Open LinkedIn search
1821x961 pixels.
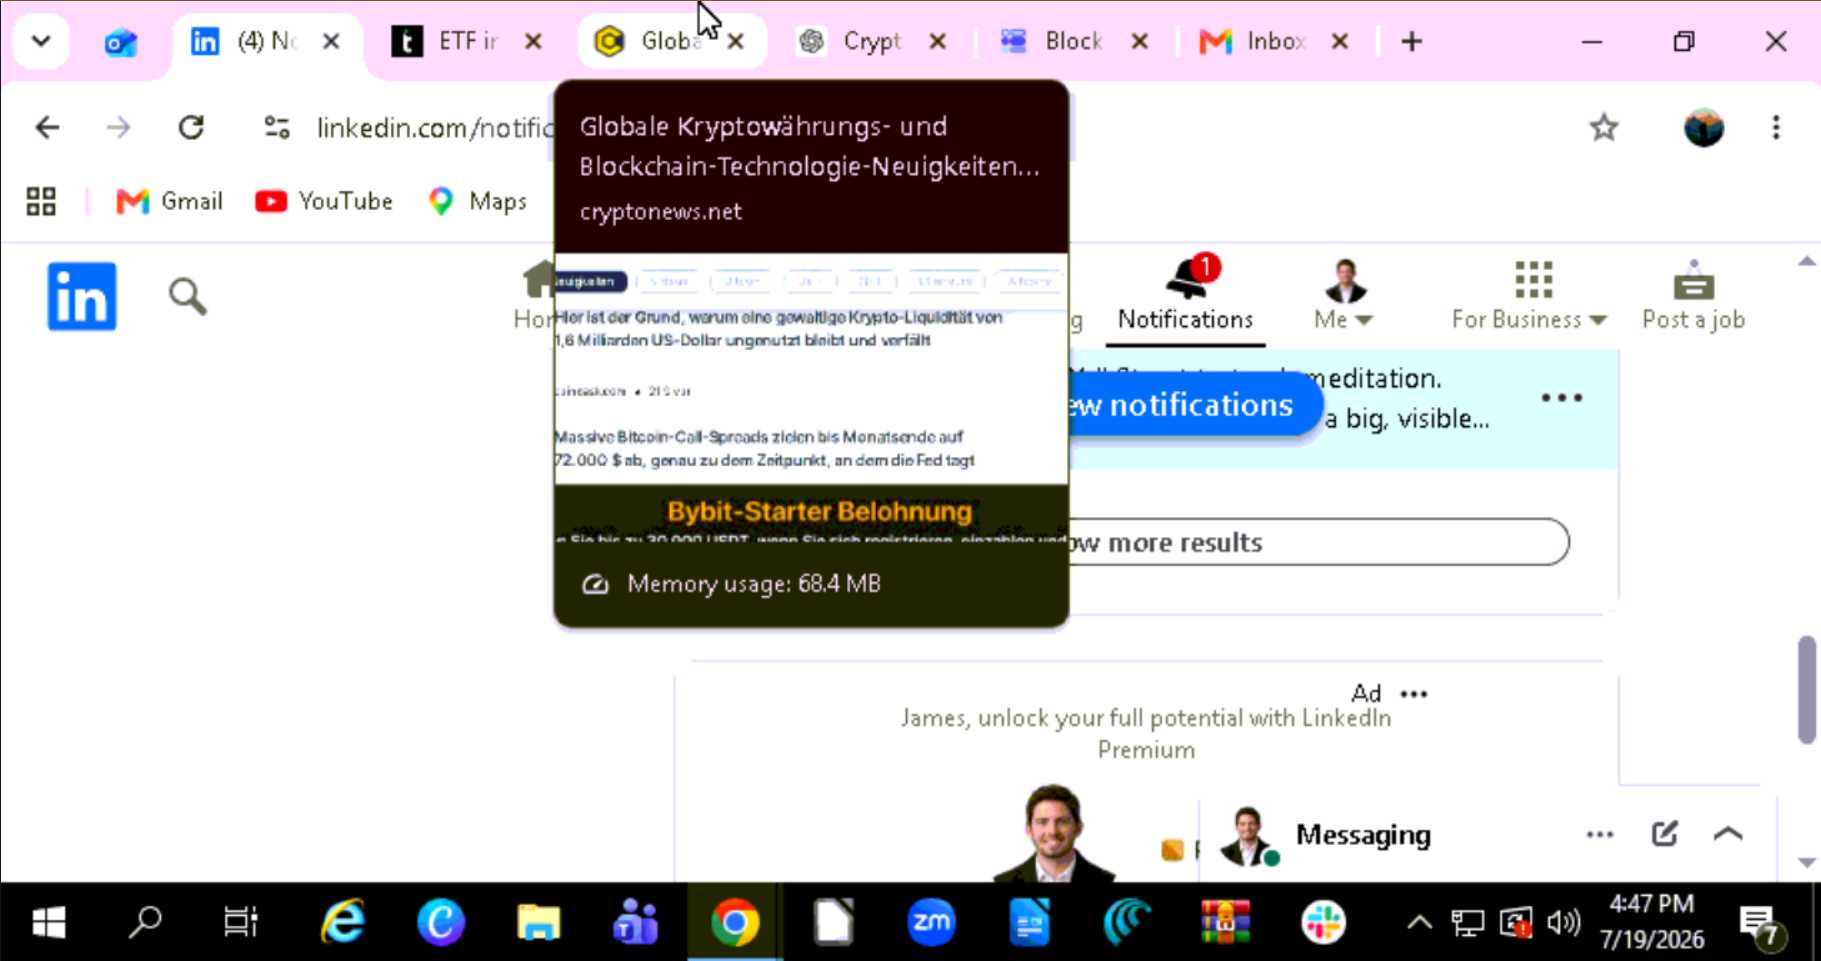(188, 297)
